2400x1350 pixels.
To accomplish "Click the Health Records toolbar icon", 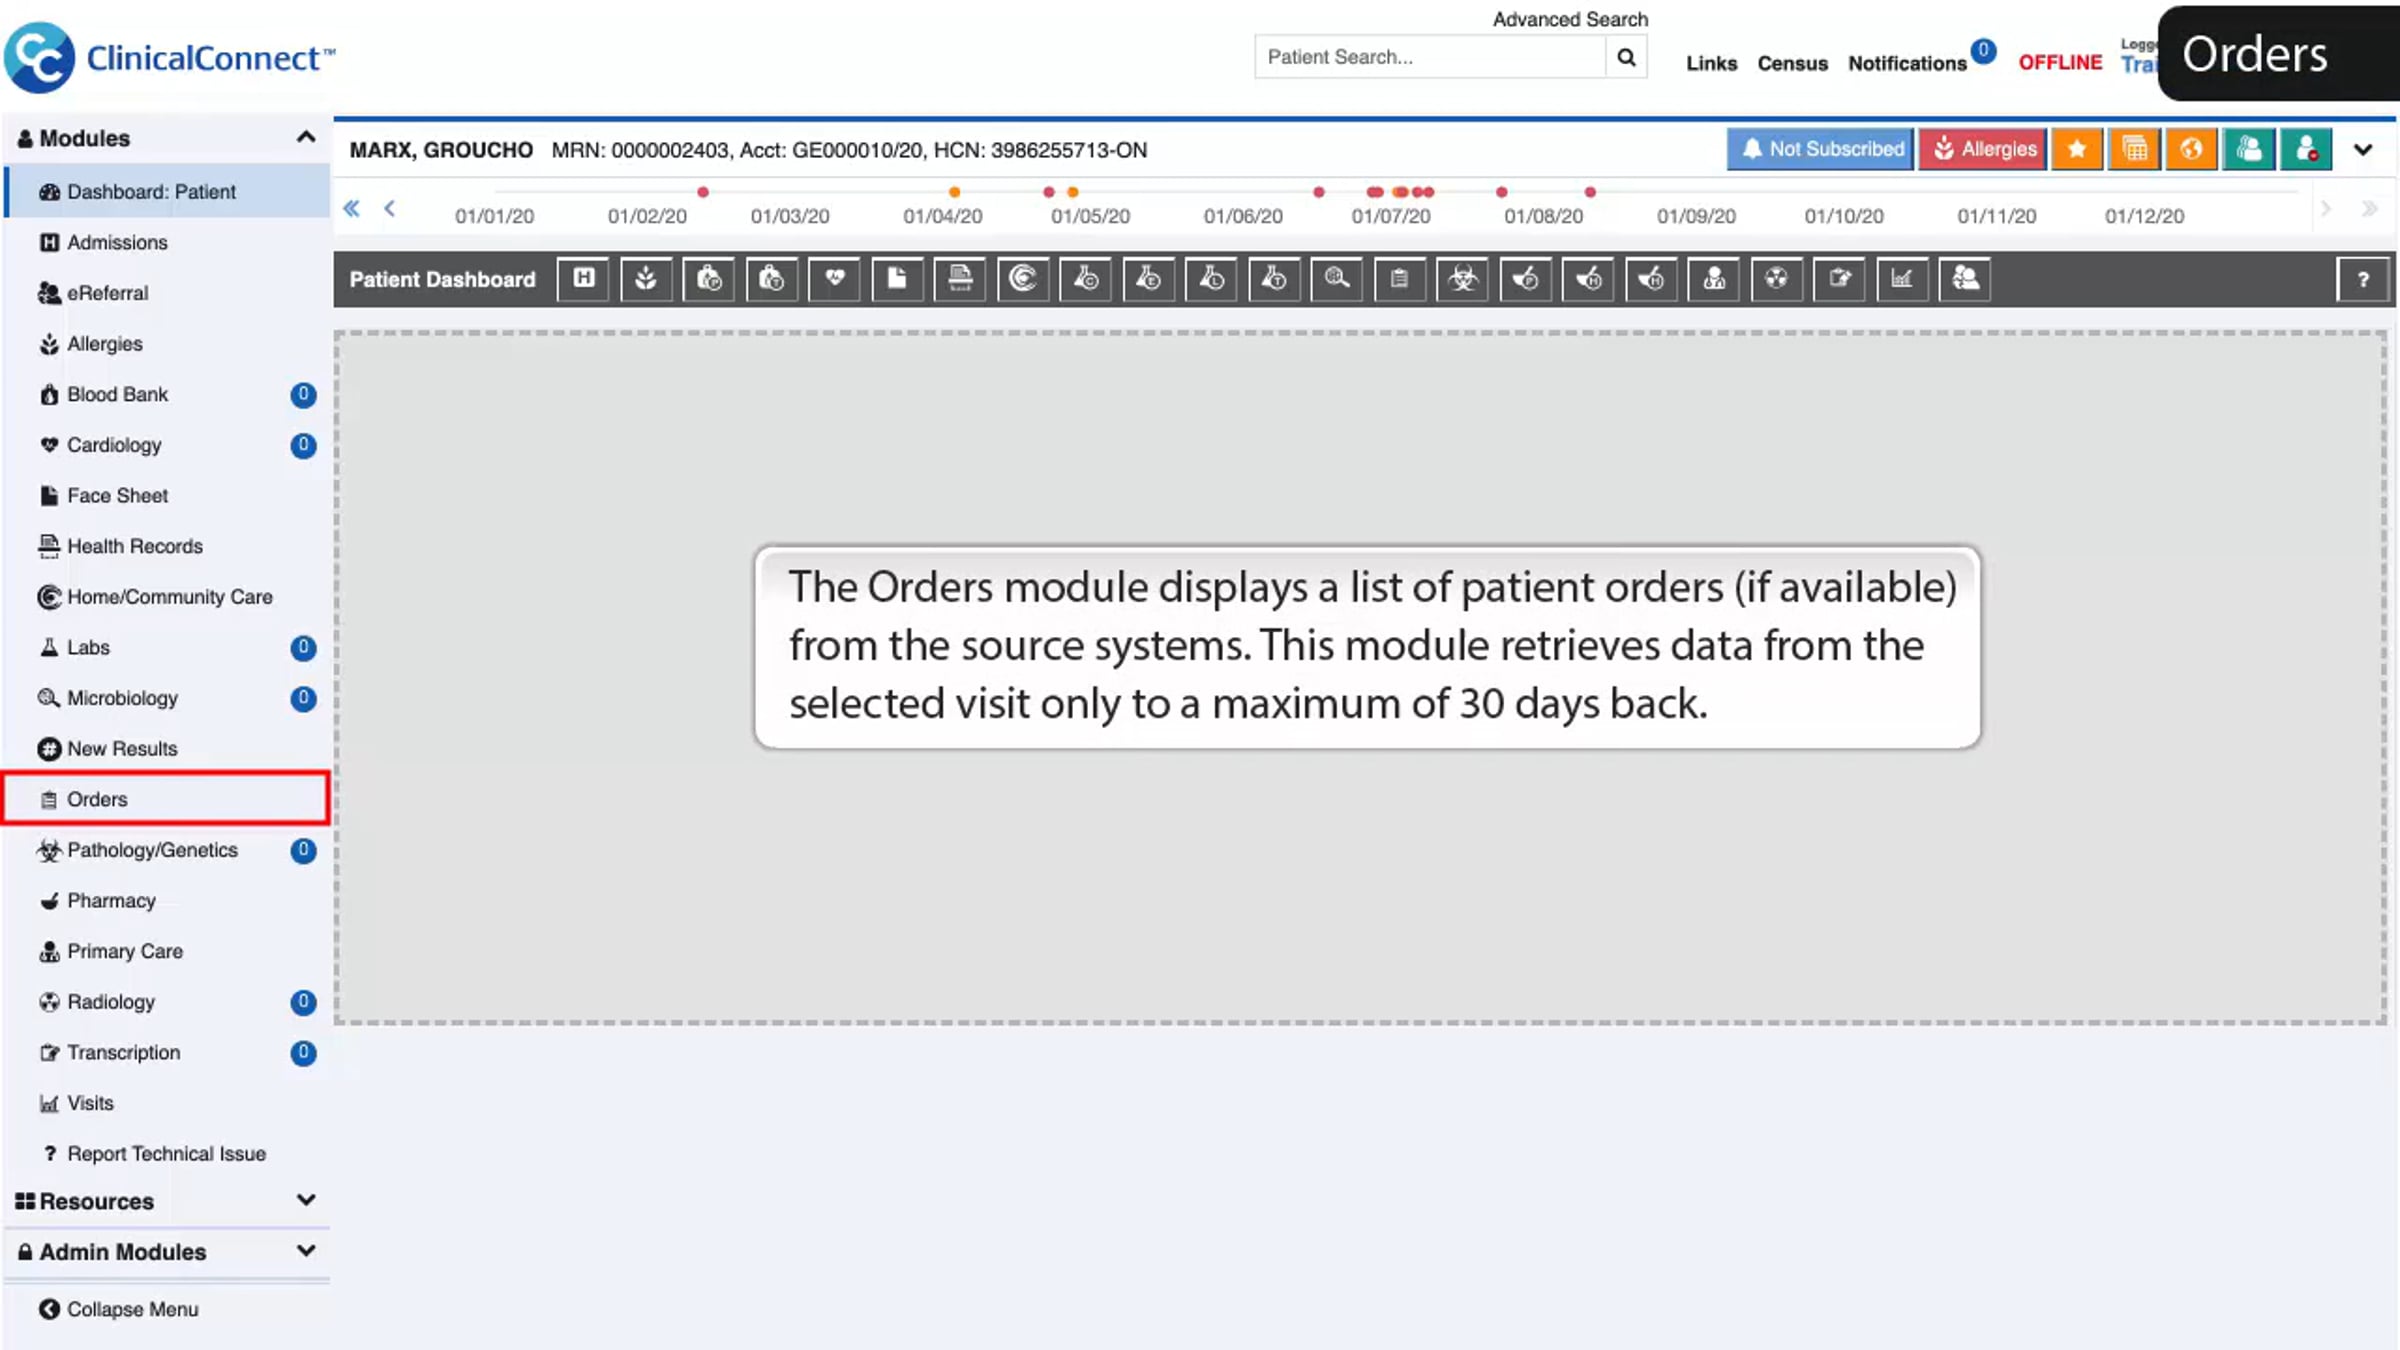I will click(x=960, y=279).
